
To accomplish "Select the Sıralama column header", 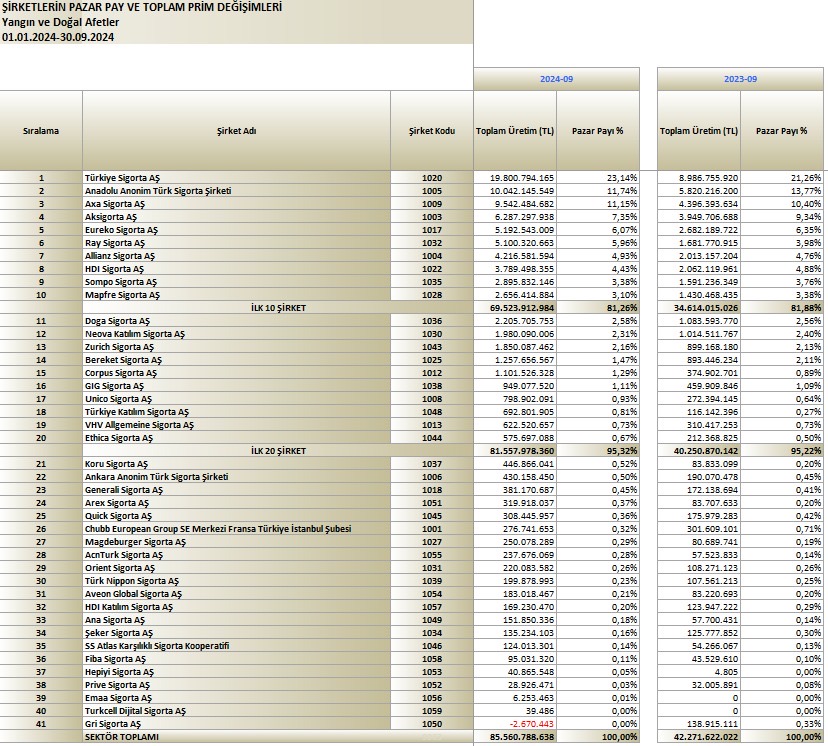I will click(41, 131).
